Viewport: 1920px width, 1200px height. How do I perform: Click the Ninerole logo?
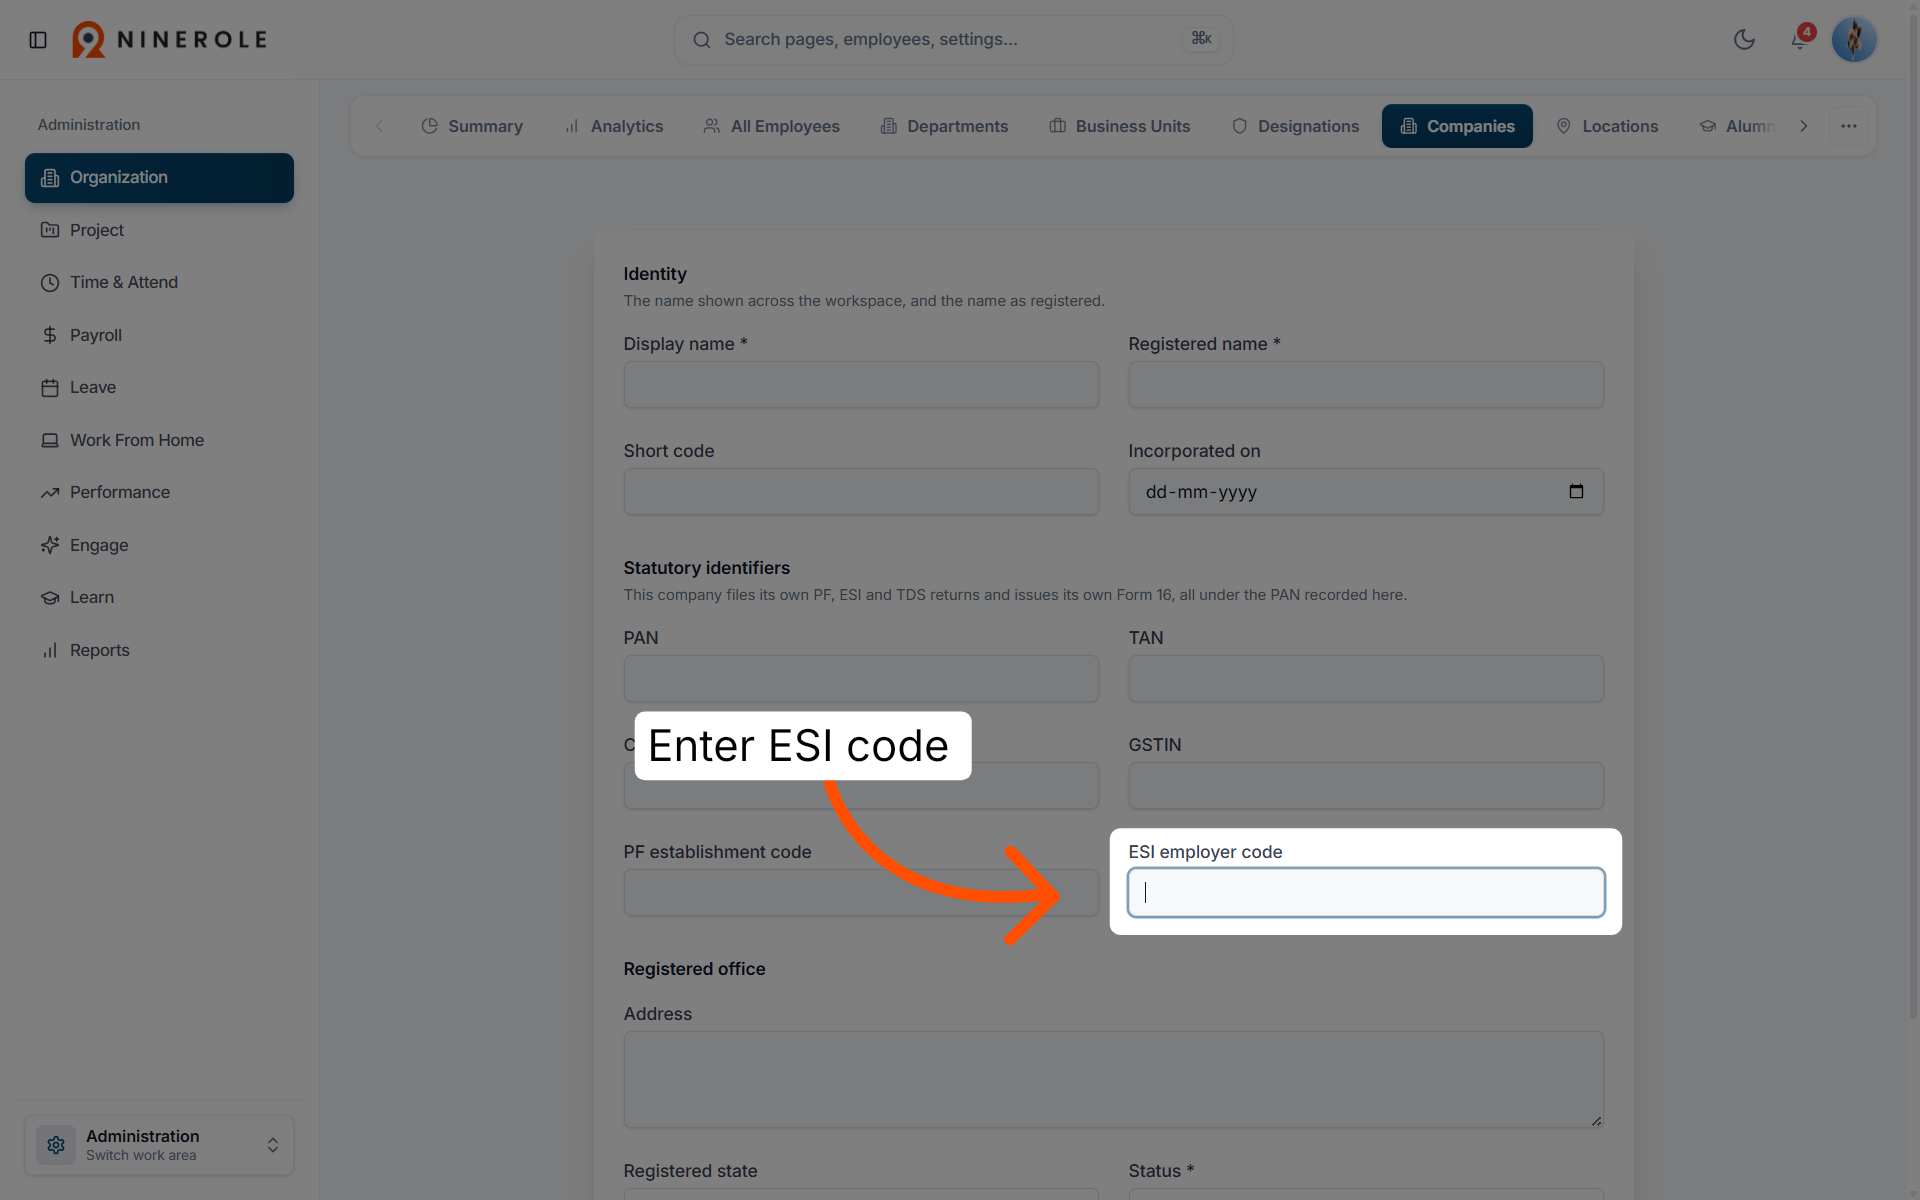click(x=170, y=40)
